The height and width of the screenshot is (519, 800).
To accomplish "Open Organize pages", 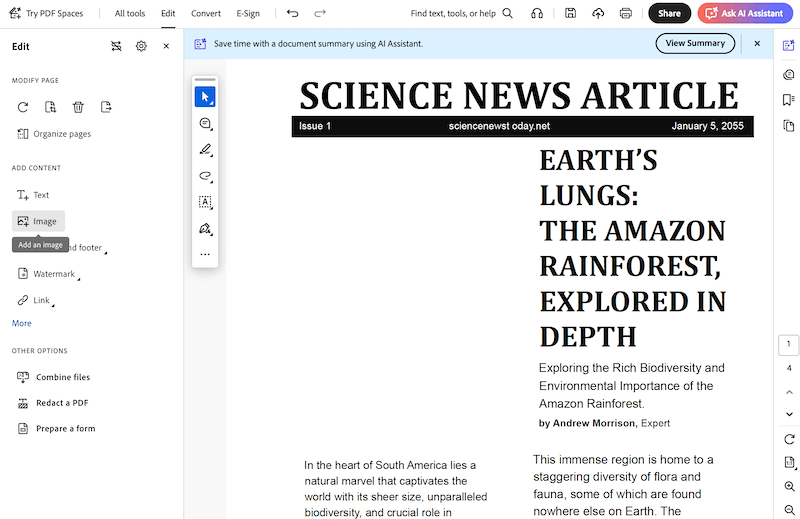I will coord(54,134).
